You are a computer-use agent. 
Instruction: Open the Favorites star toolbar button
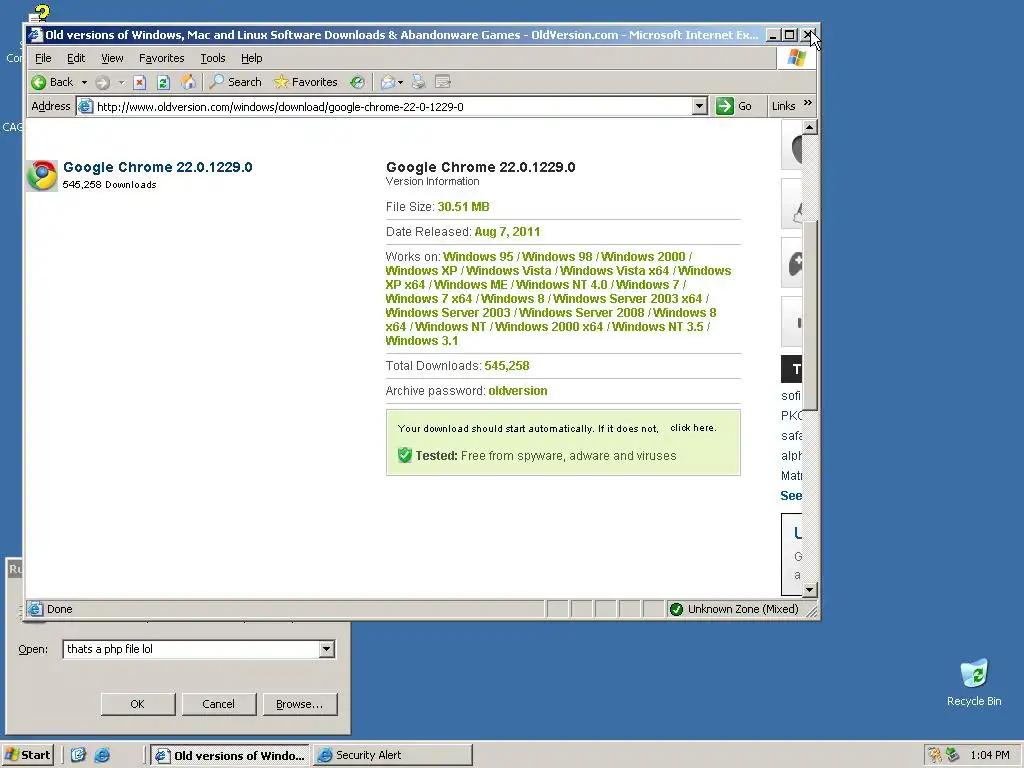[306, 82]
